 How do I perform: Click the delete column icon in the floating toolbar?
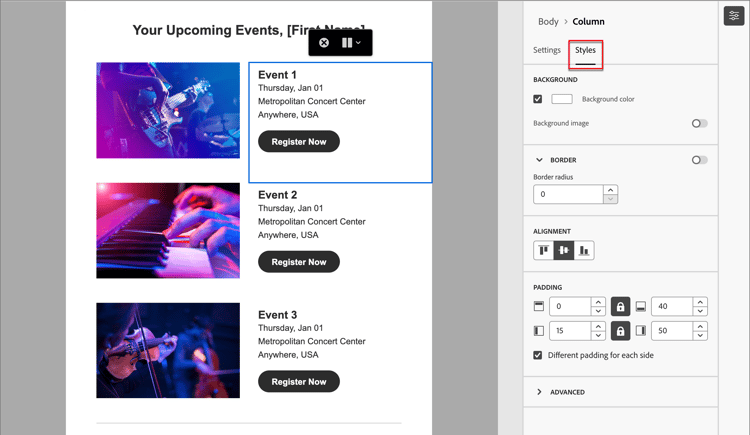324,43
